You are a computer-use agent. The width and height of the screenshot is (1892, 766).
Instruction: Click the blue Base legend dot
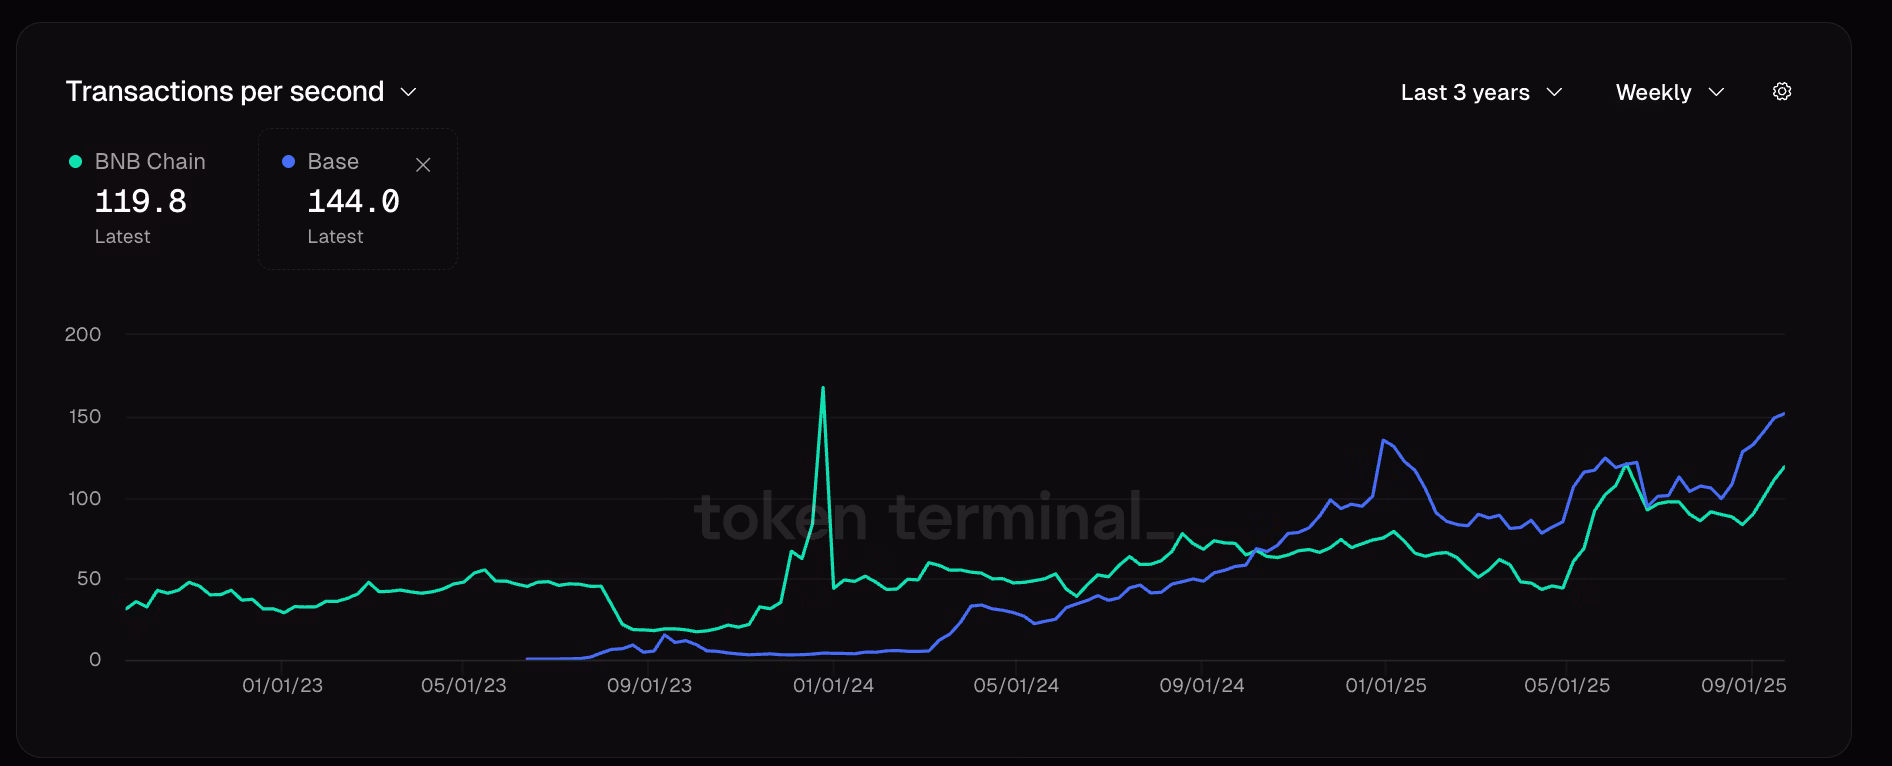click(x=288, y=162)
